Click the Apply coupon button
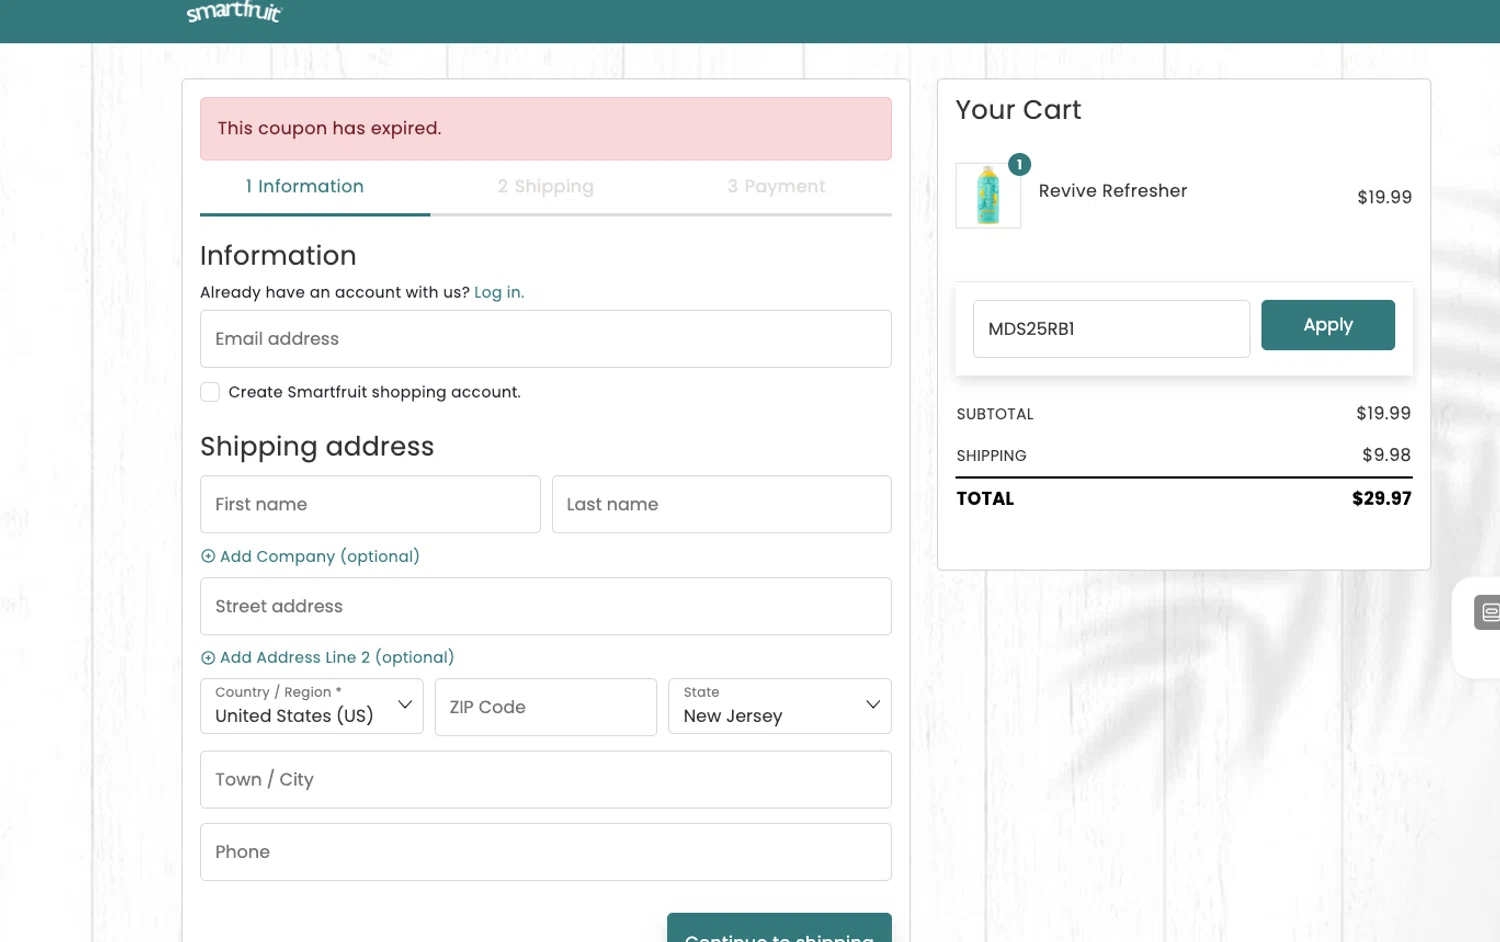 [1328, 325]
